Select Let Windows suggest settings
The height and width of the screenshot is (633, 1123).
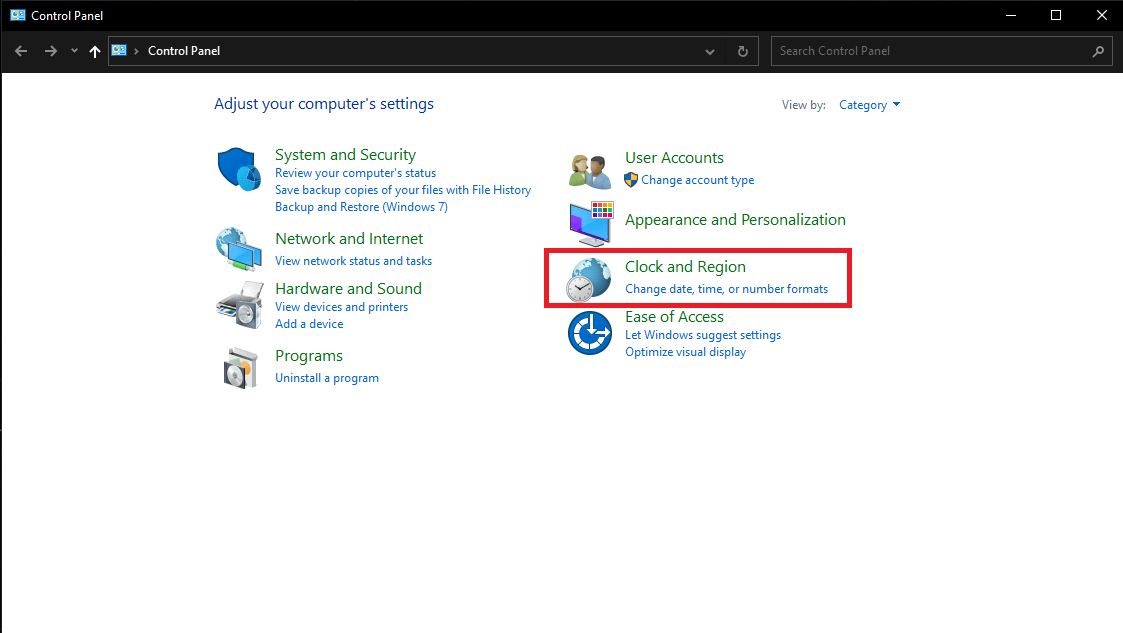[703, 335]
